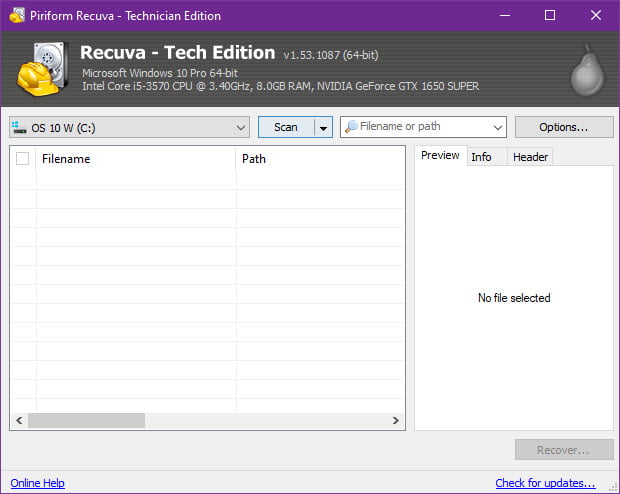Click 'Microsoft Windows 10 Pro 64-bit' text
Image resolution: width=620 pixels, height=494 pixels.
(x=160, y=73)
